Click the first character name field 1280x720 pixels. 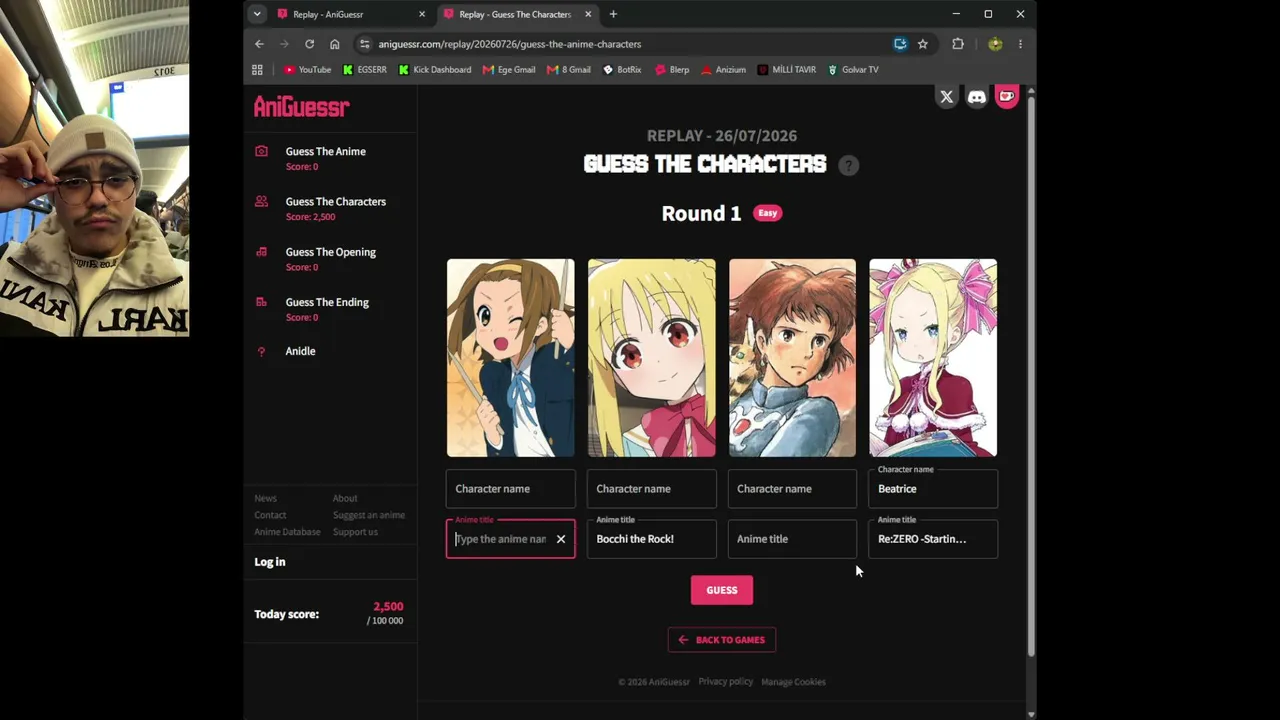click(x=511, y=489)
